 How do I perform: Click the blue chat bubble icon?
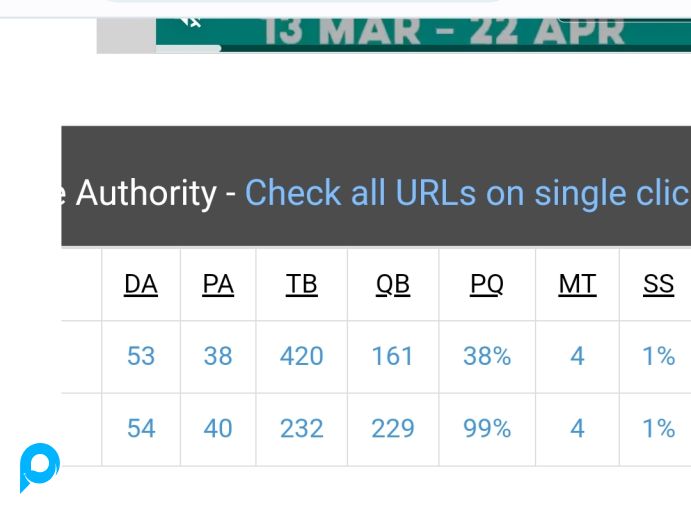click(x=39, y=467)
